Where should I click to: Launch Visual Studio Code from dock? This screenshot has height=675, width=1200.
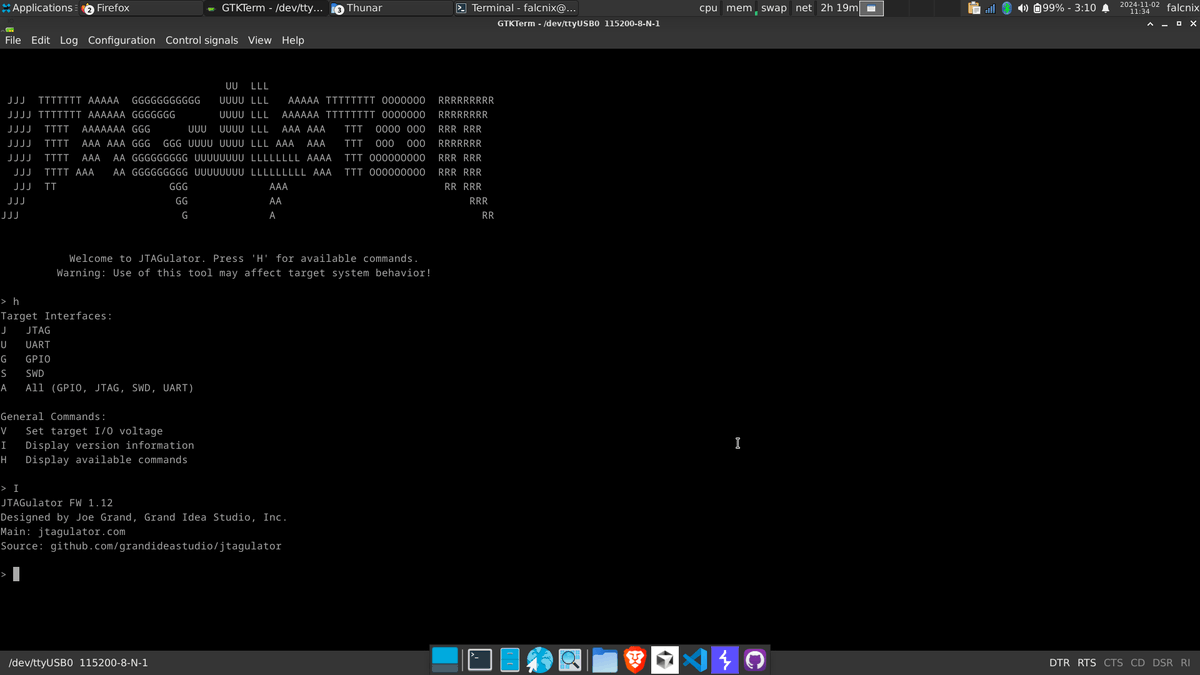pos(695,659)
